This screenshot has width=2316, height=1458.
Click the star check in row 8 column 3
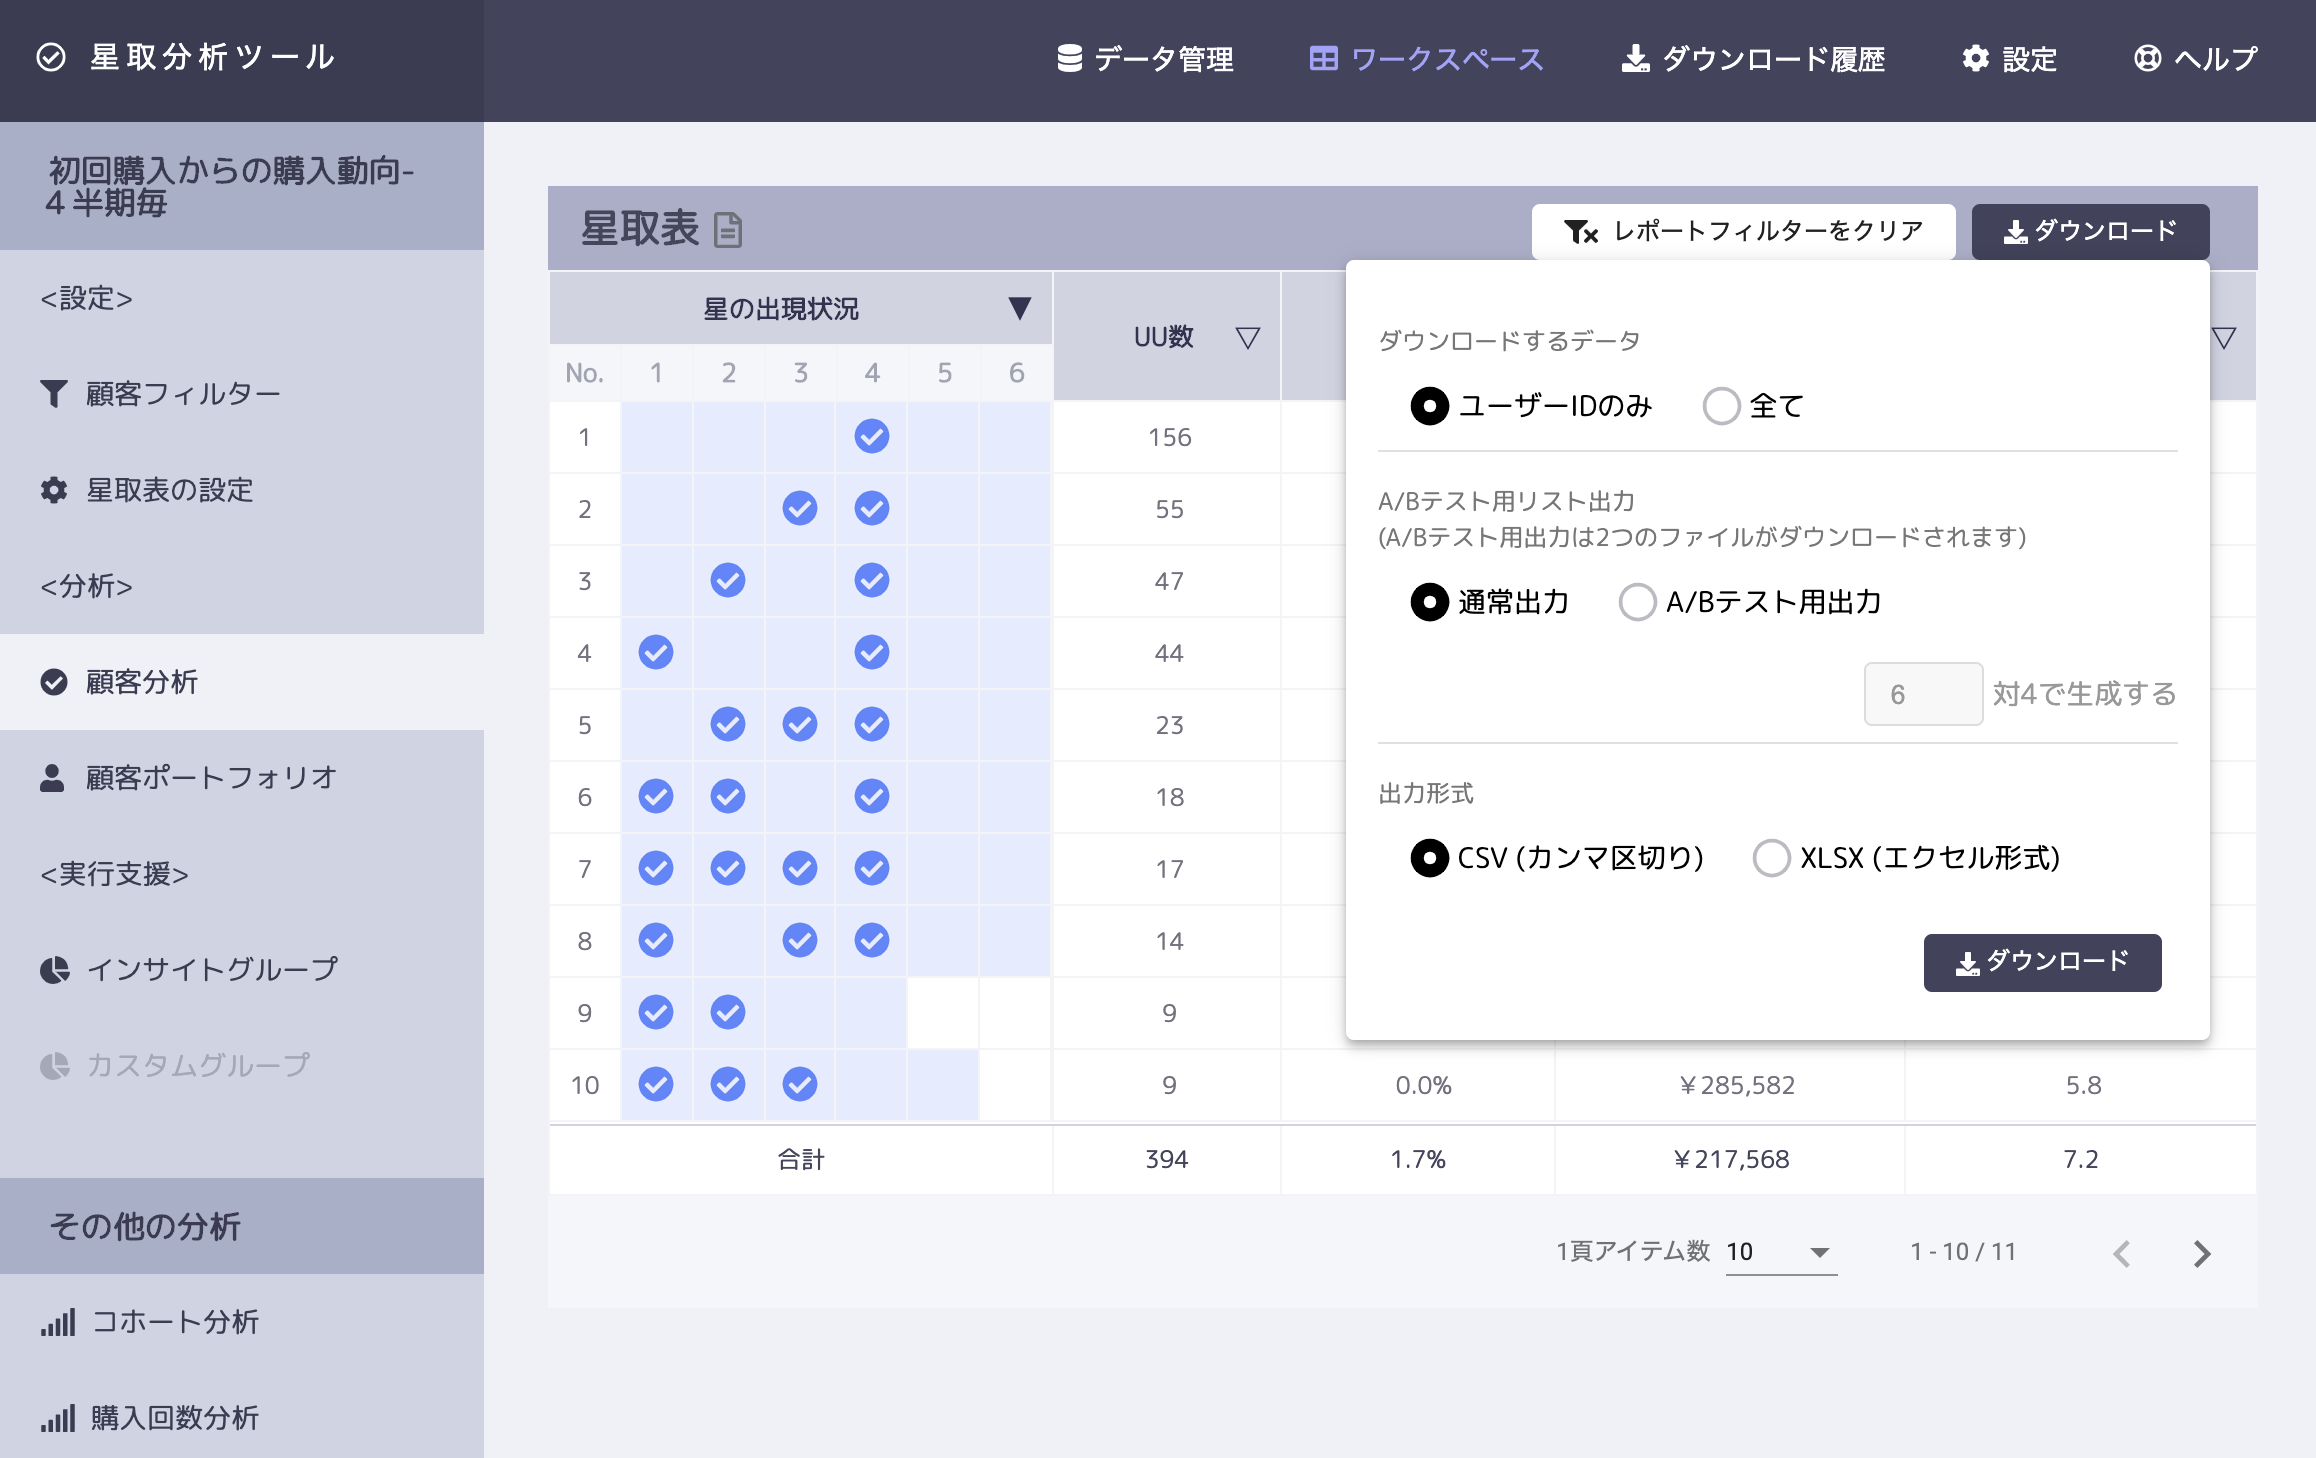click(800, 941)
